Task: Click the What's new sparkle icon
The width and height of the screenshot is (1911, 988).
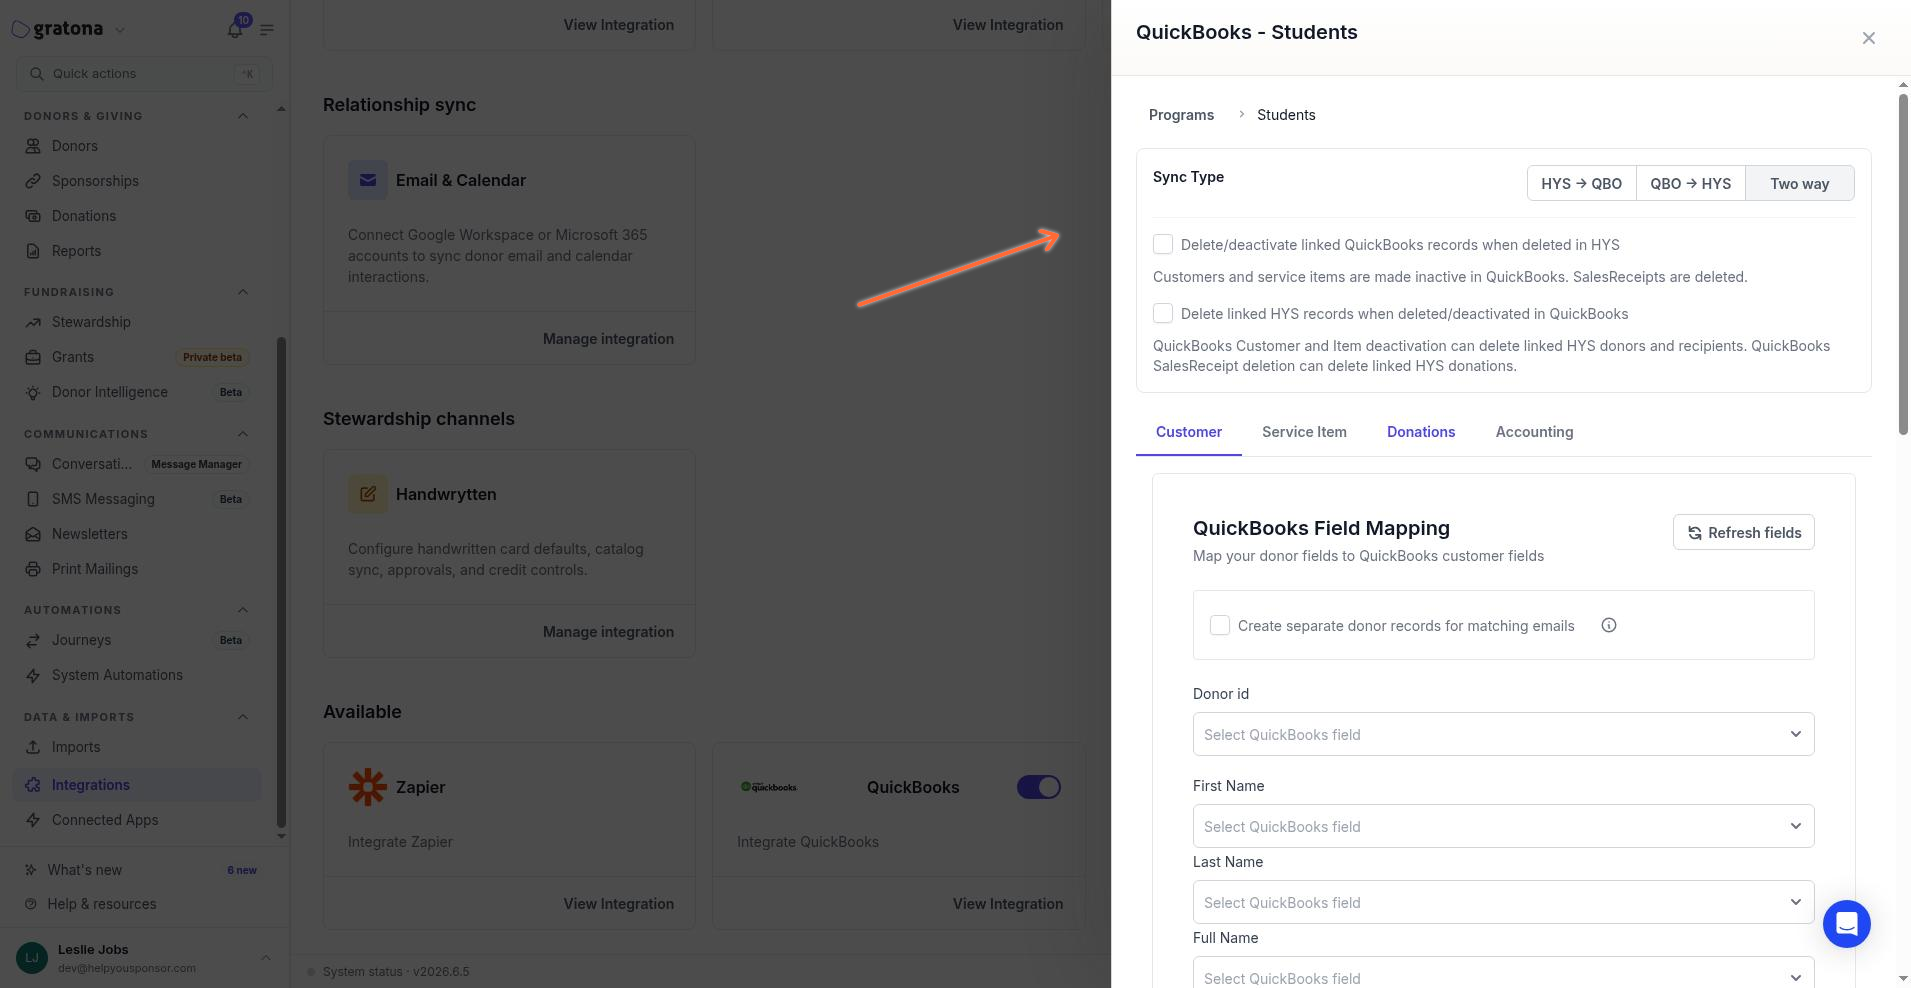Action: point(31,870)
